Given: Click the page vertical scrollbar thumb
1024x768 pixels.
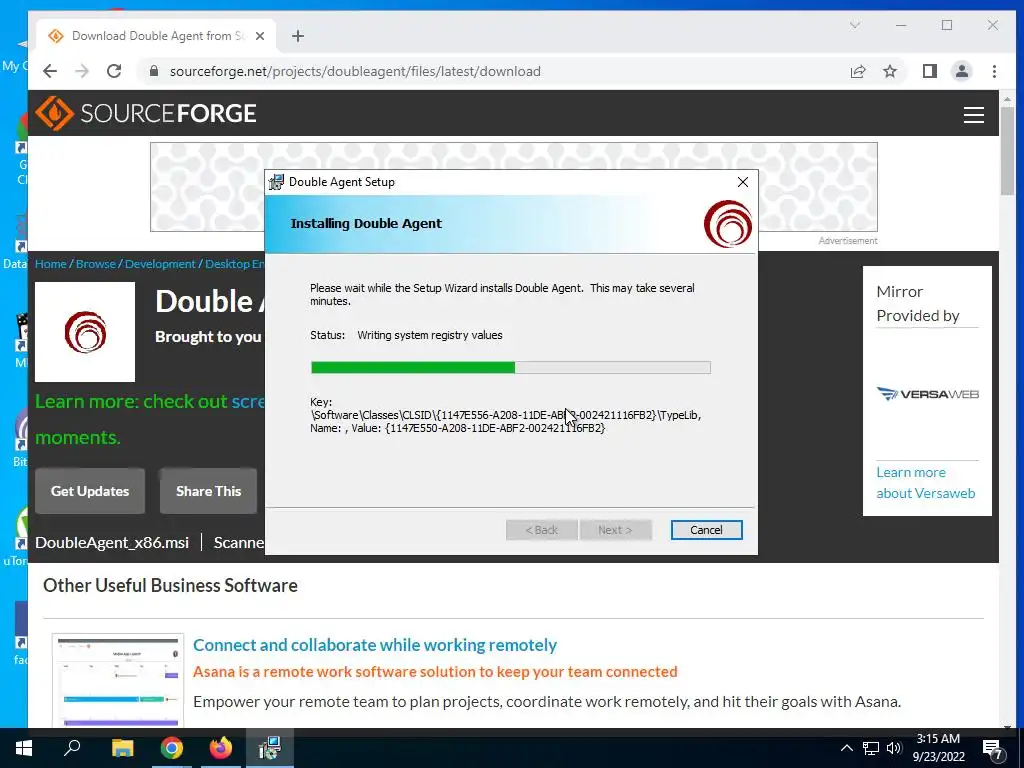Looking at the screenshot, I should click(x=1006, y=150).
